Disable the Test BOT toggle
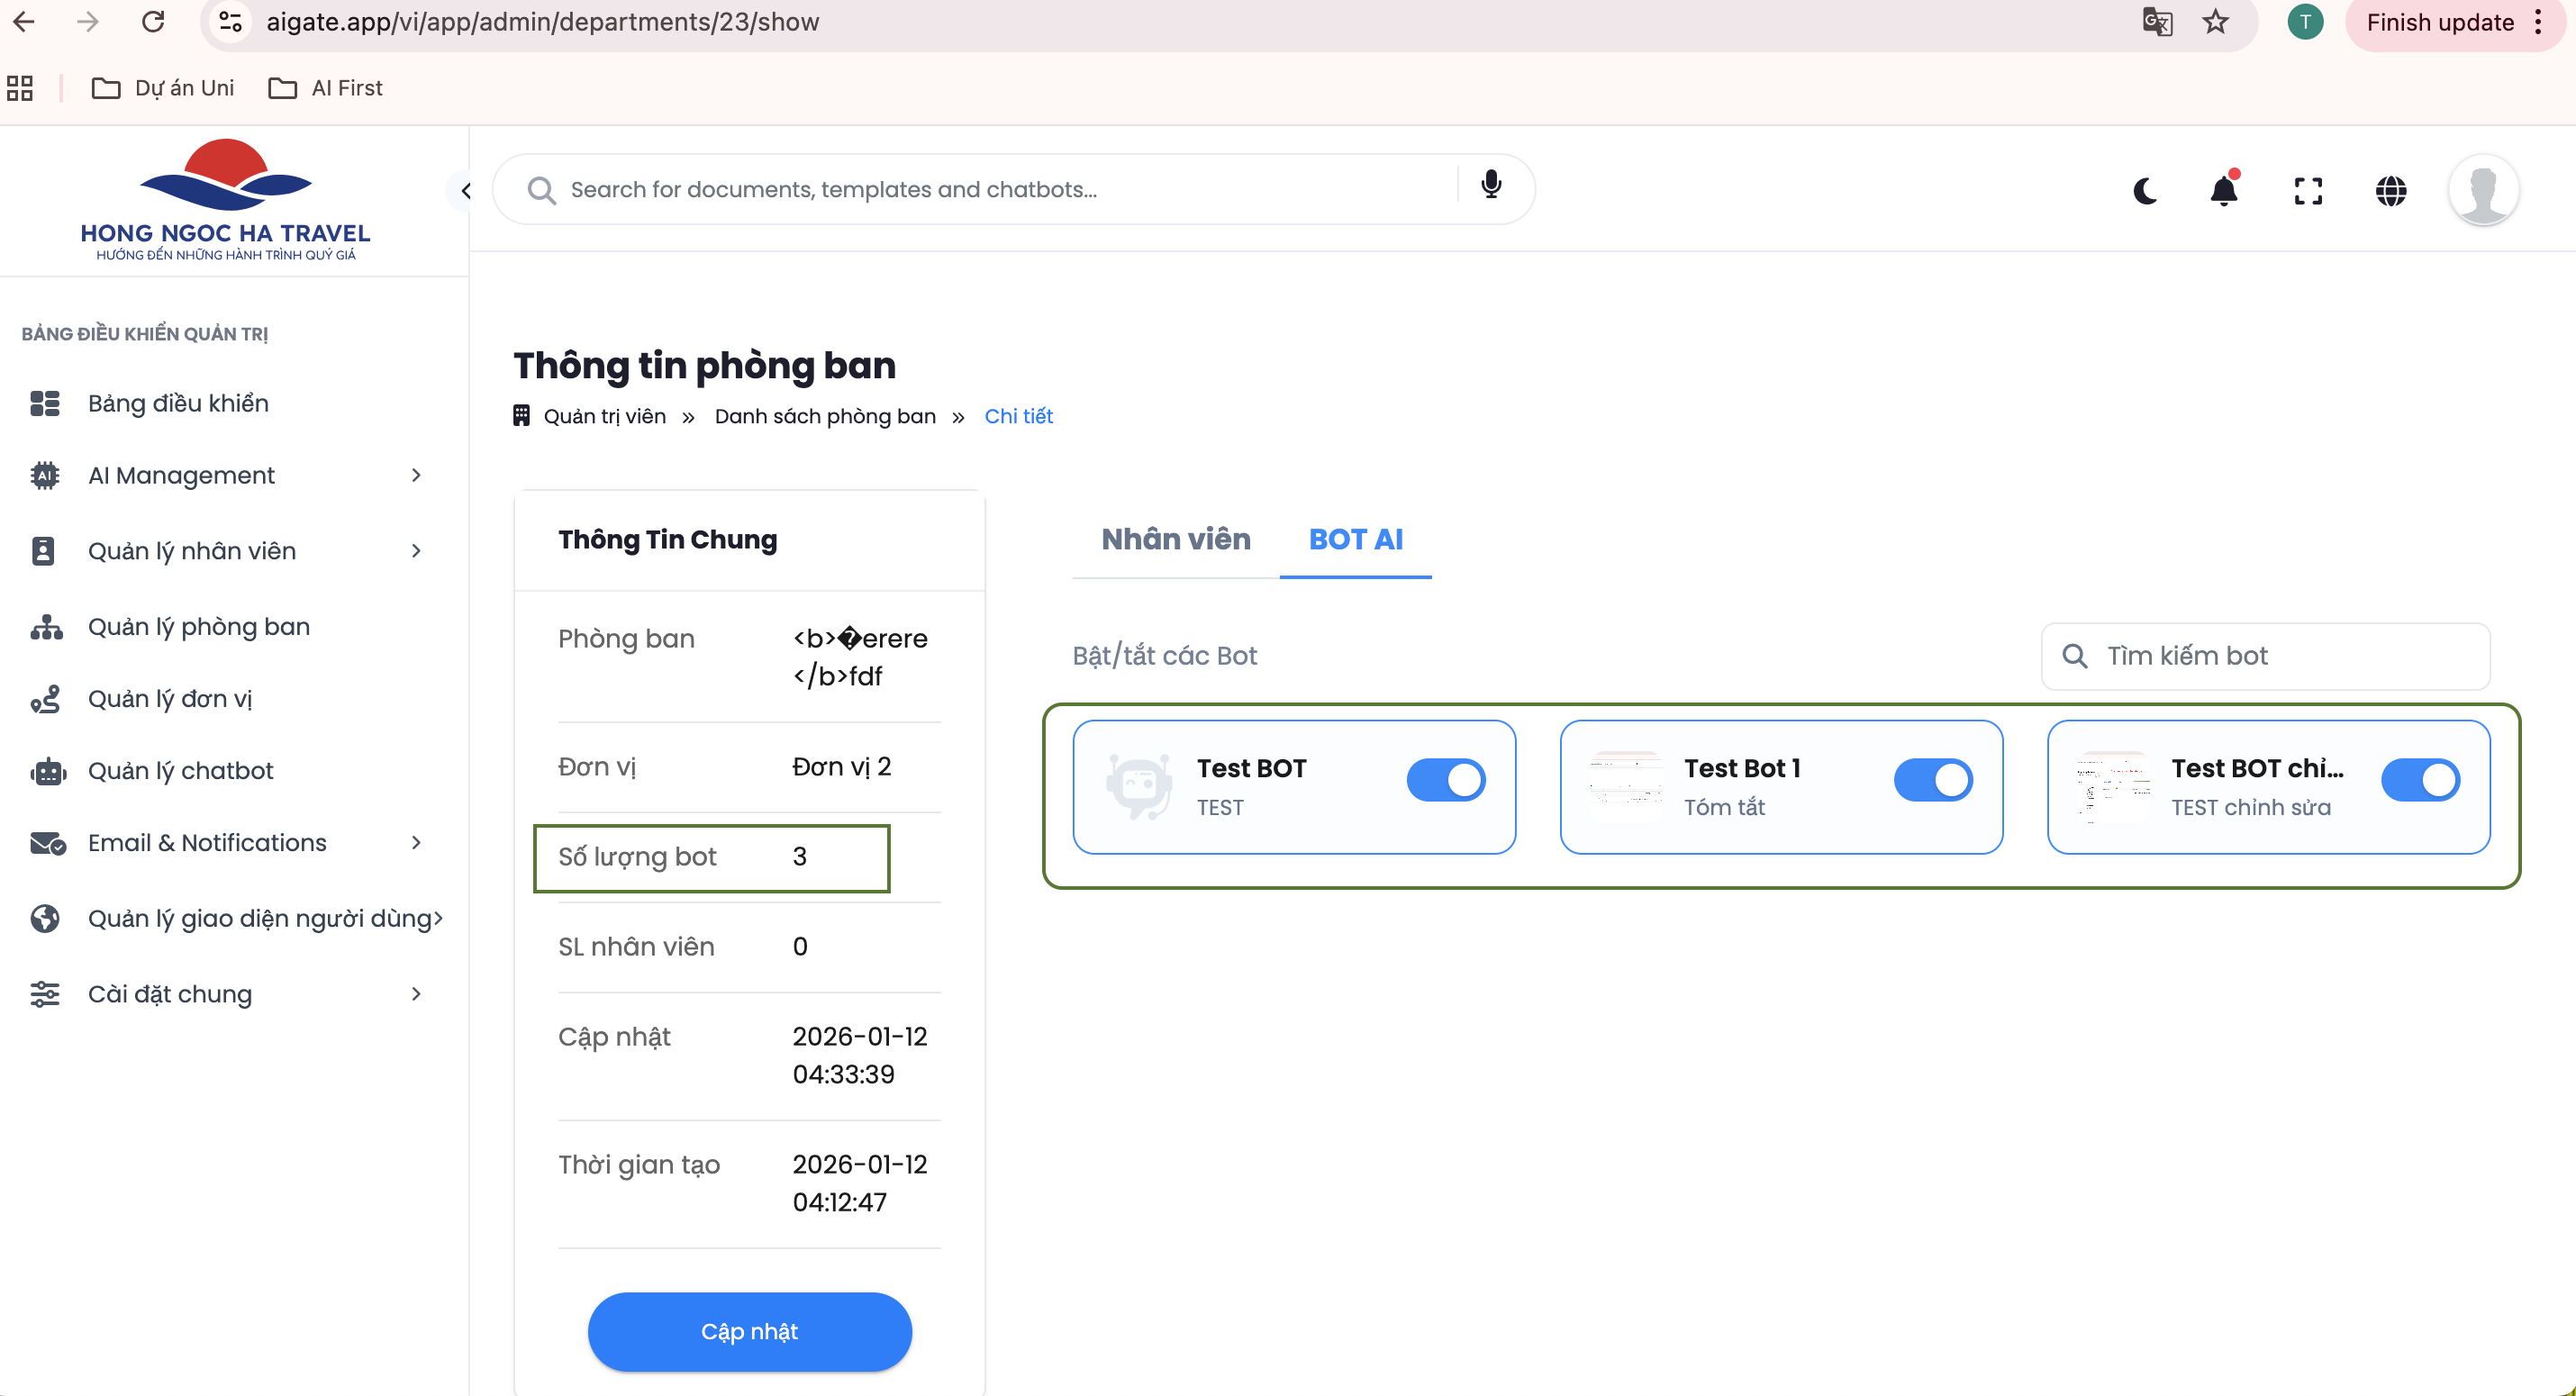 click(x=1445, y=780)
